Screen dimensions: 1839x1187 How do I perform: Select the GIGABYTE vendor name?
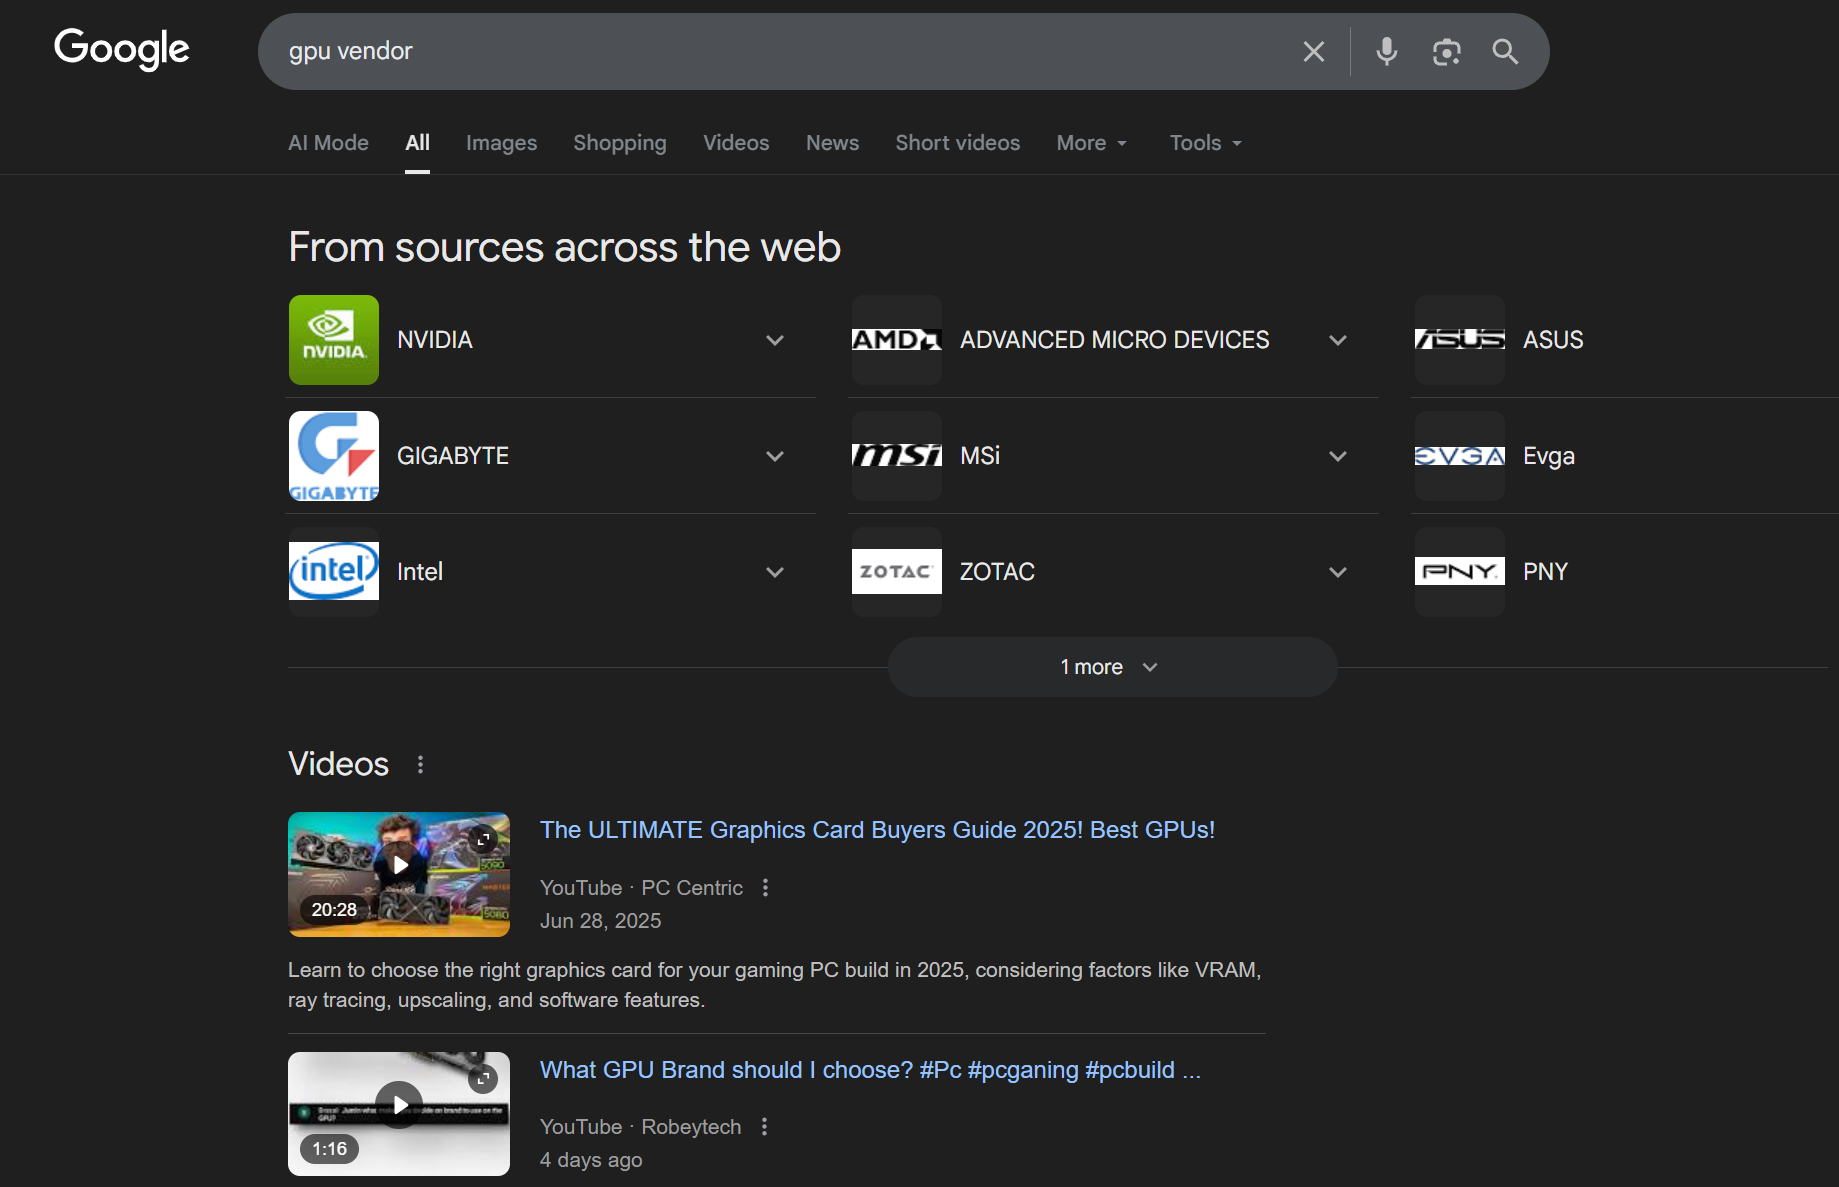(x=453, y=456)
